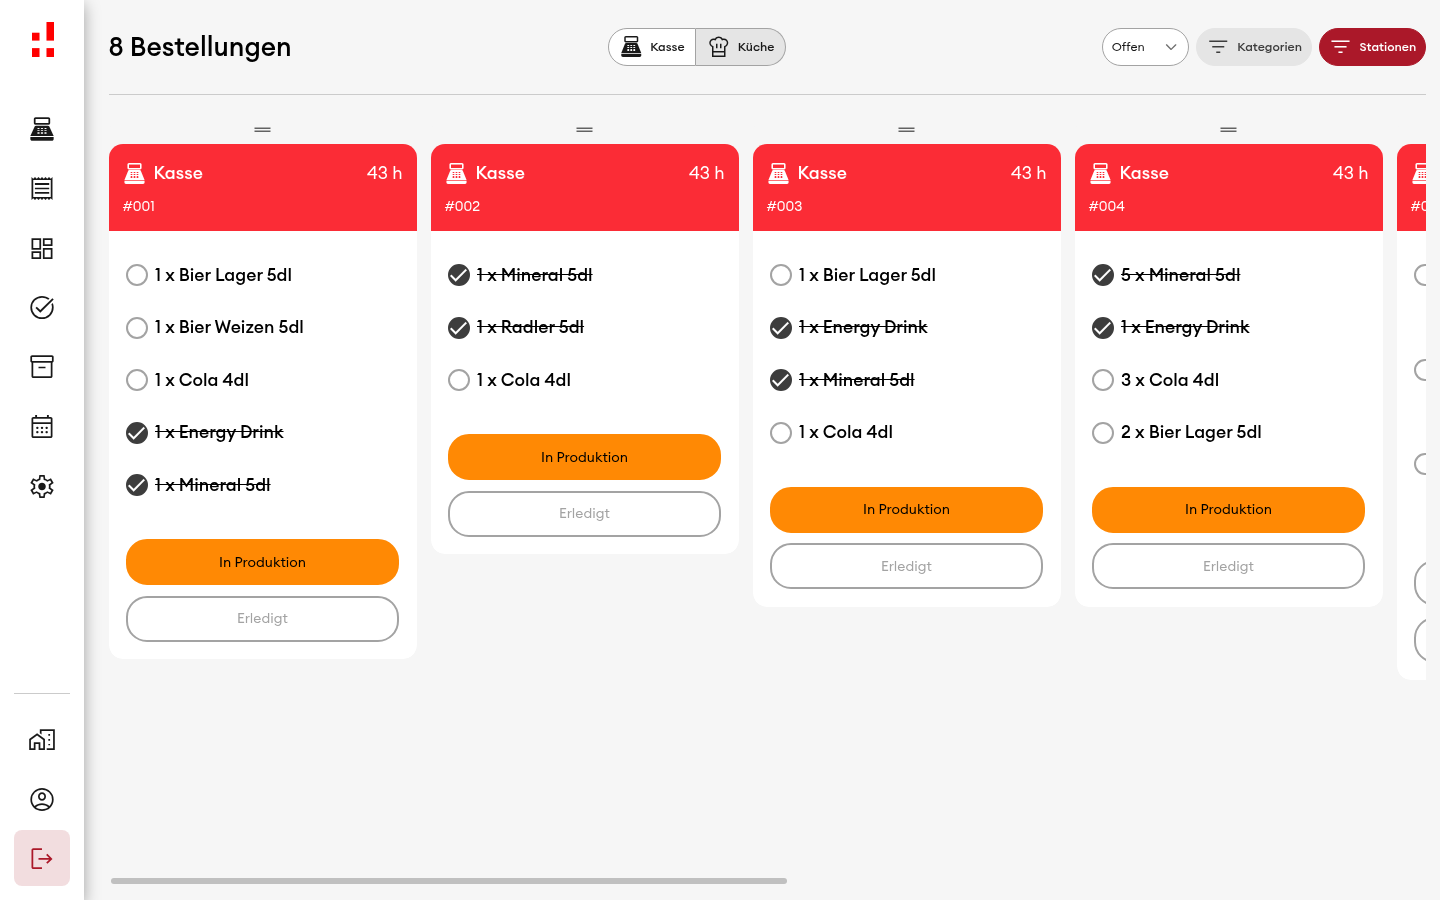Open the building/location sidebar icon
The height and width of the screenshot is (900, 1440).
coord(42,740)
